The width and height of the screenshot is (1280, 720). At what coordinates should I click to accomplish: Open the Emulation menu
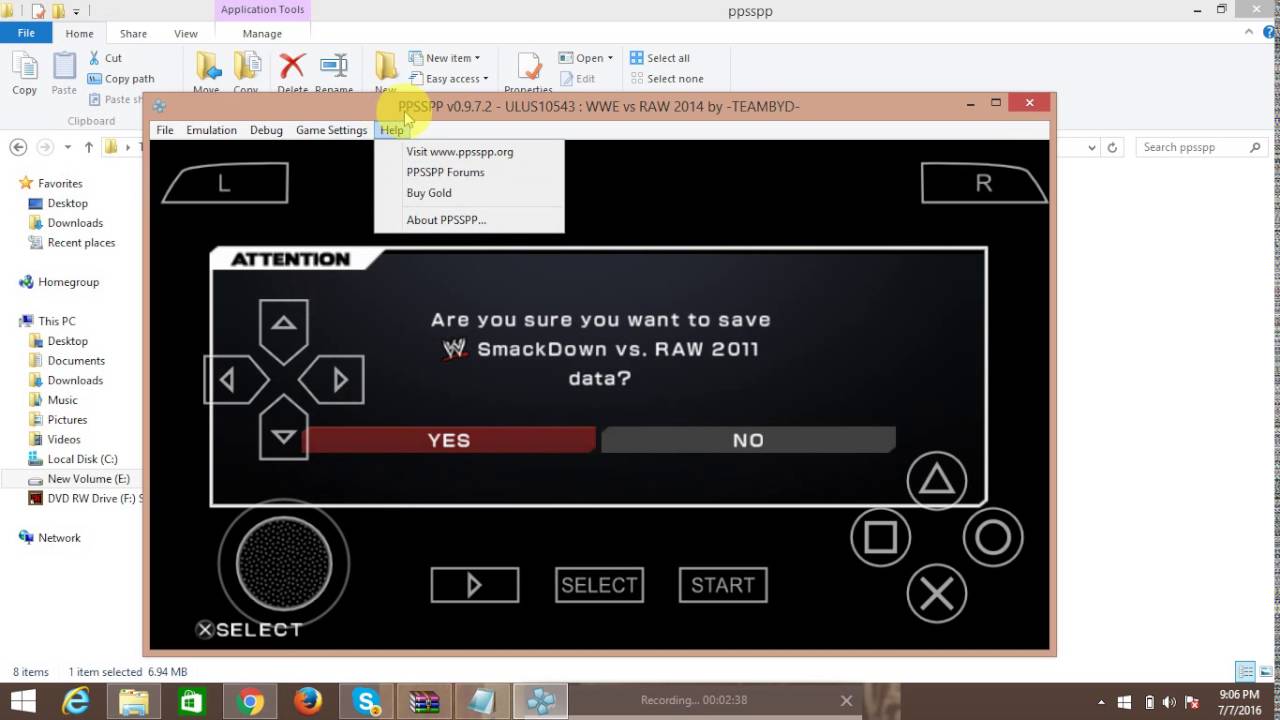pyautogui.click(x=211, y=130)
